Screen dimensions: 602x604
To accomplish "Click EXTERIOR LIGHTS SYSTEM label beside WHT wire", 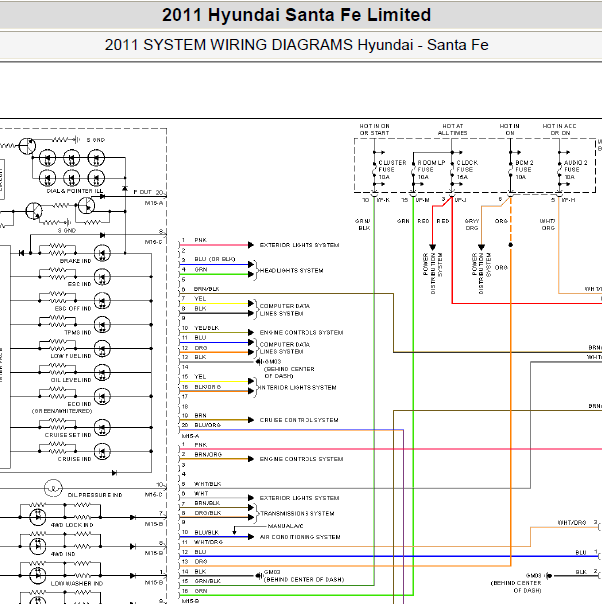I will point(299,498).
